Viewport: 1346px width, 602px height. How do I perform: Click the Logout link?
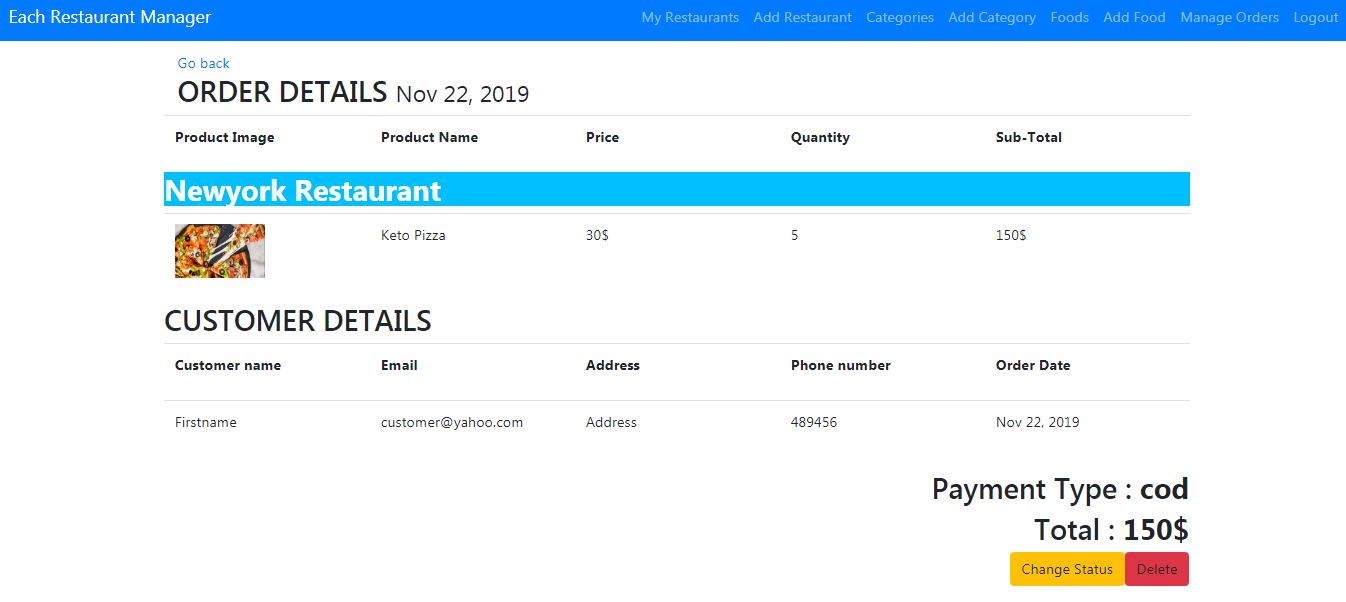click(1315, 17)
